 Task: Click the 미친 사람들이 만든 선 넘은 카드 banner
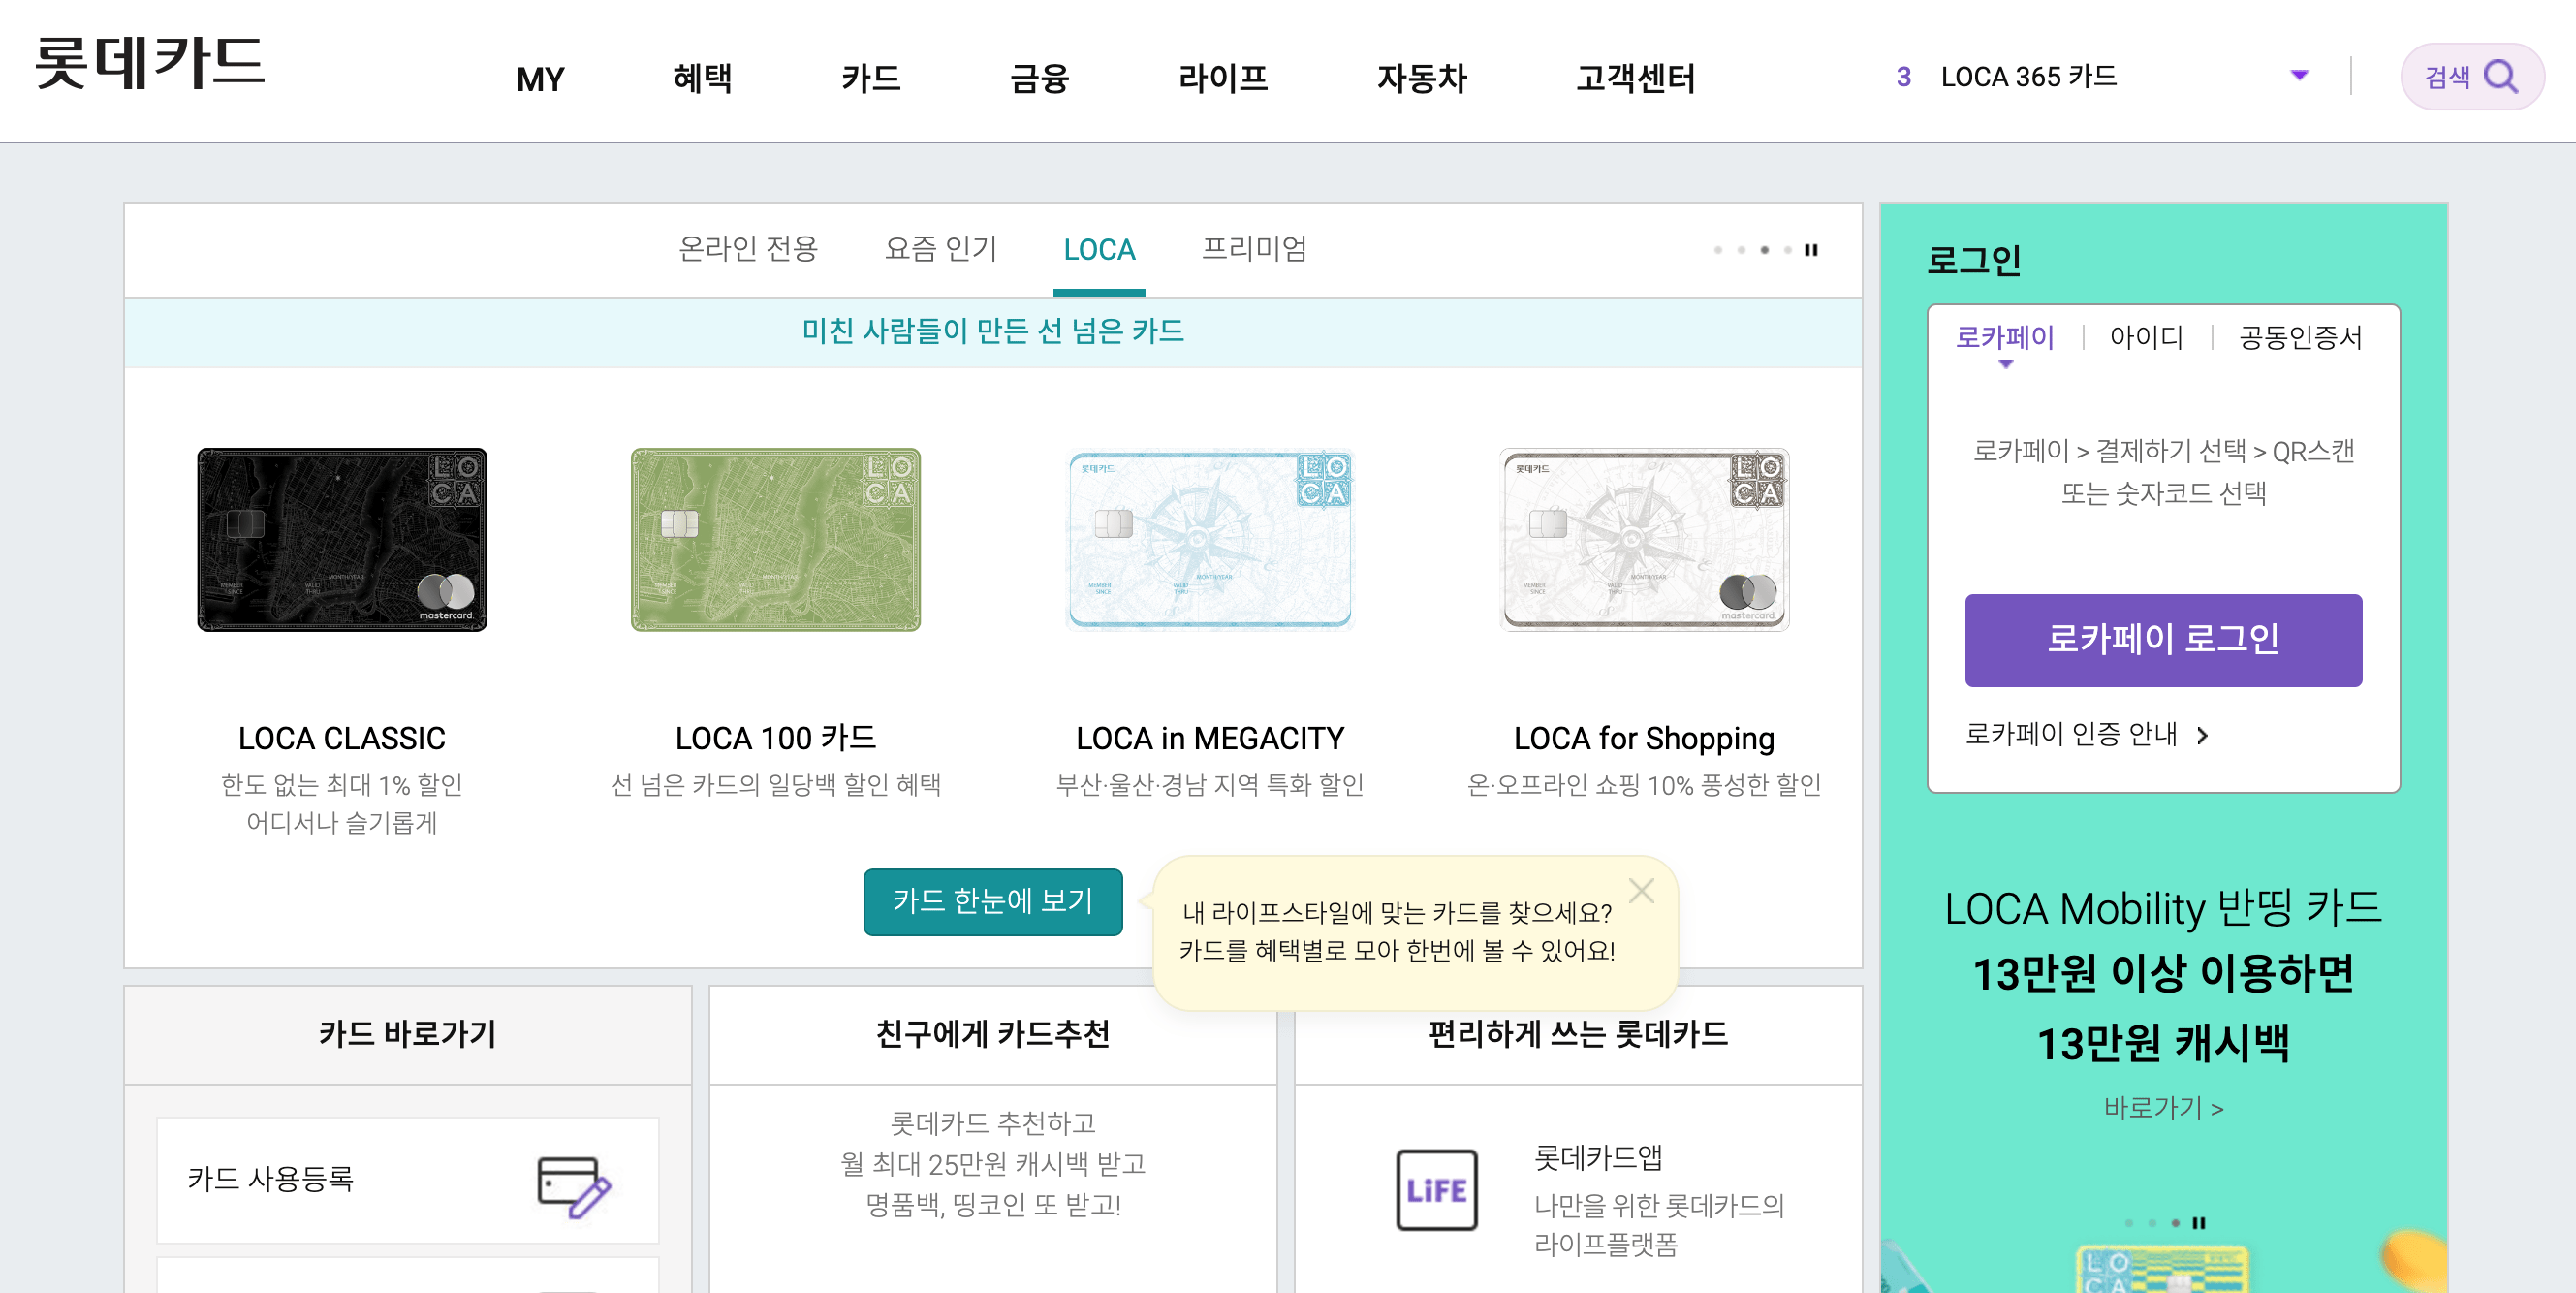pyautogui.click(x=993, y=331)
